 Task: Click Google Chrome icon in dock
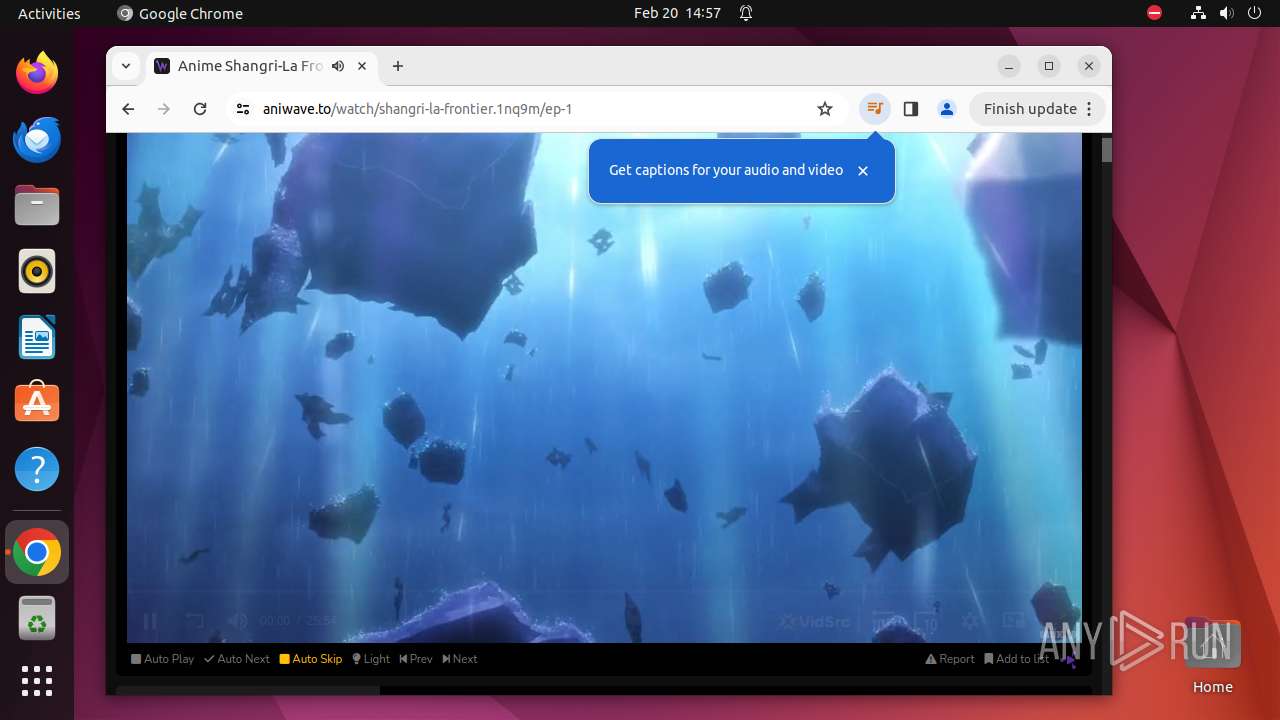point(37,552)
